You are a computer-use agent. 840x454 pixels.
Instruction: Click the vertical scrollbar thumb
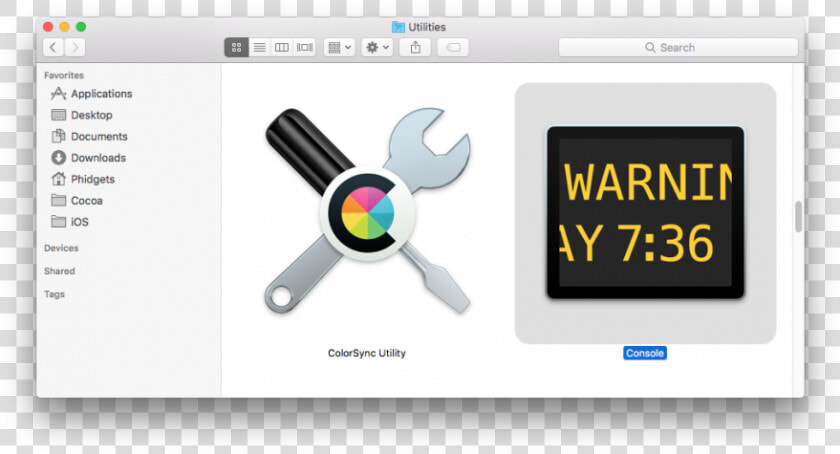pyautogui.click(x=798, y=217)
